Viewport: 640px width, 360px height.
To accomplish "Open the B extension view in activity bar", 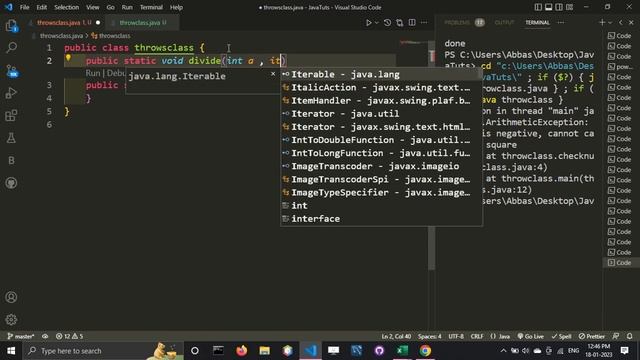I will 11,160.
